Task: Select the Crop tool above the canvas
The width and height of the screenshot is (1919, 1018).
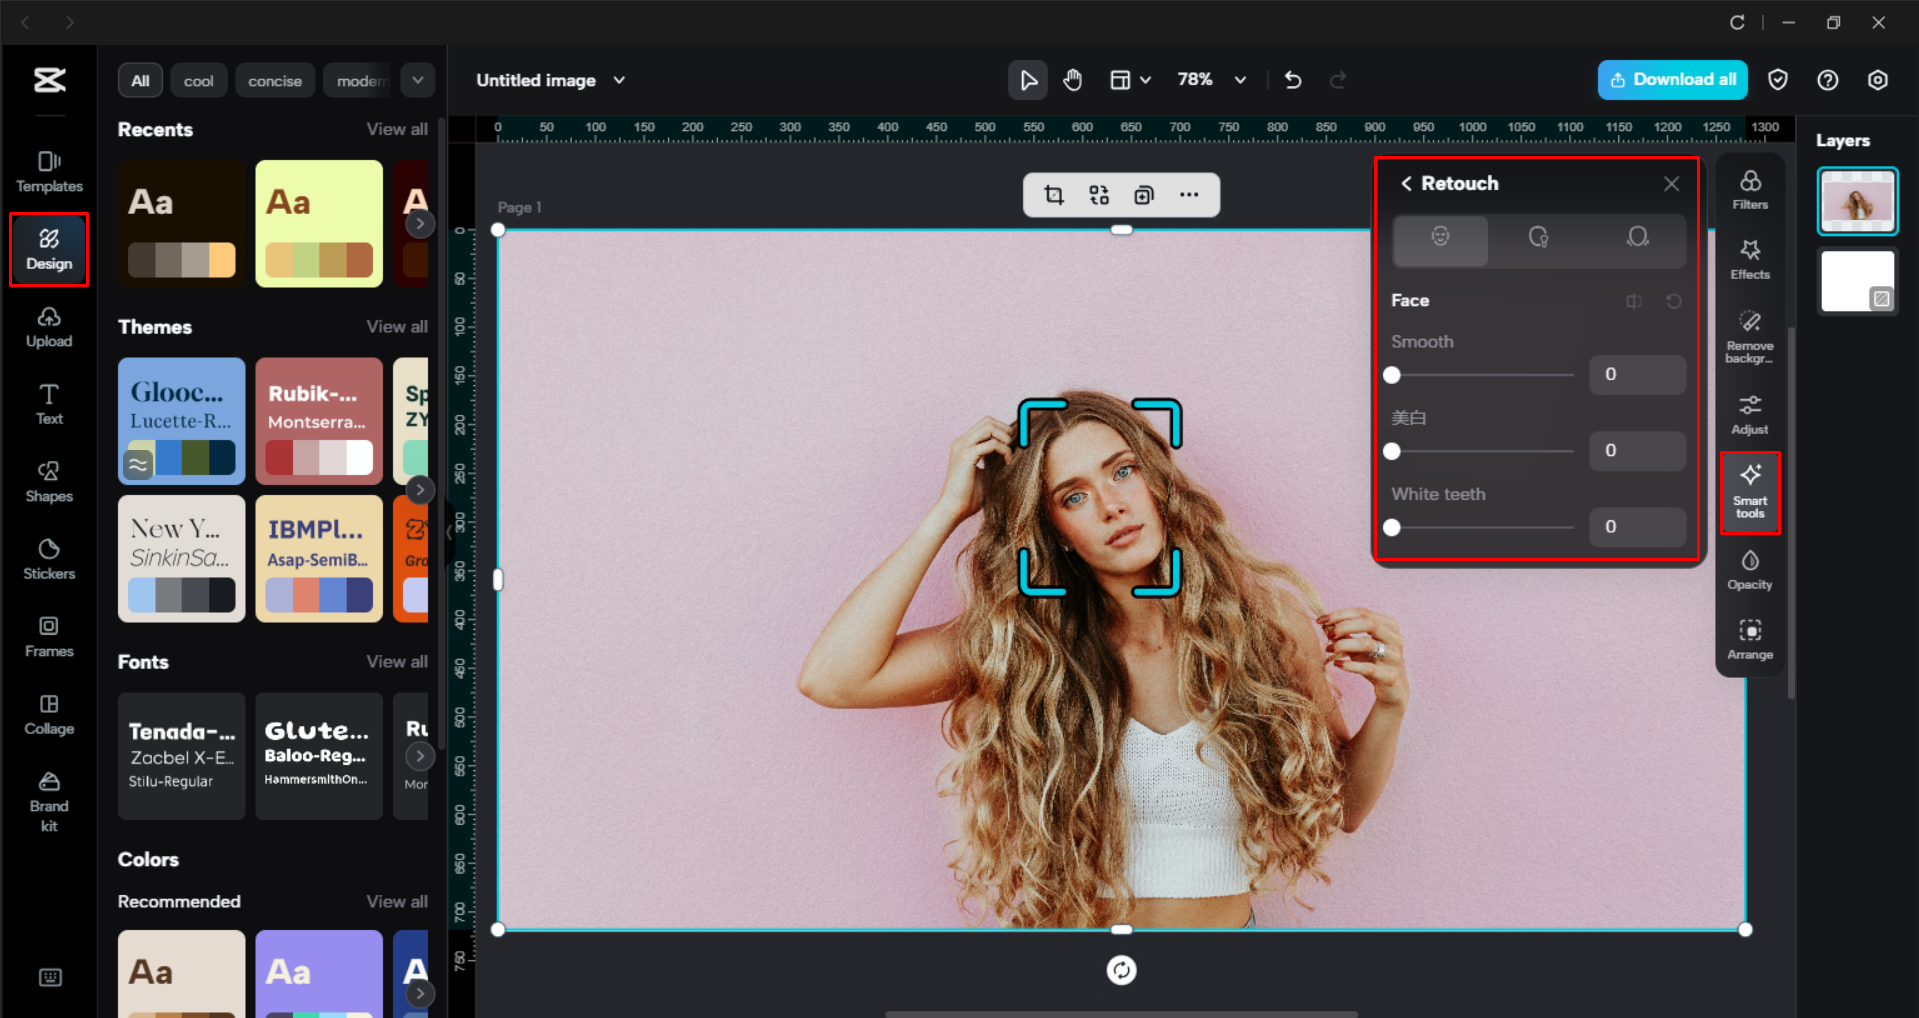Action: coord(1053,195)
